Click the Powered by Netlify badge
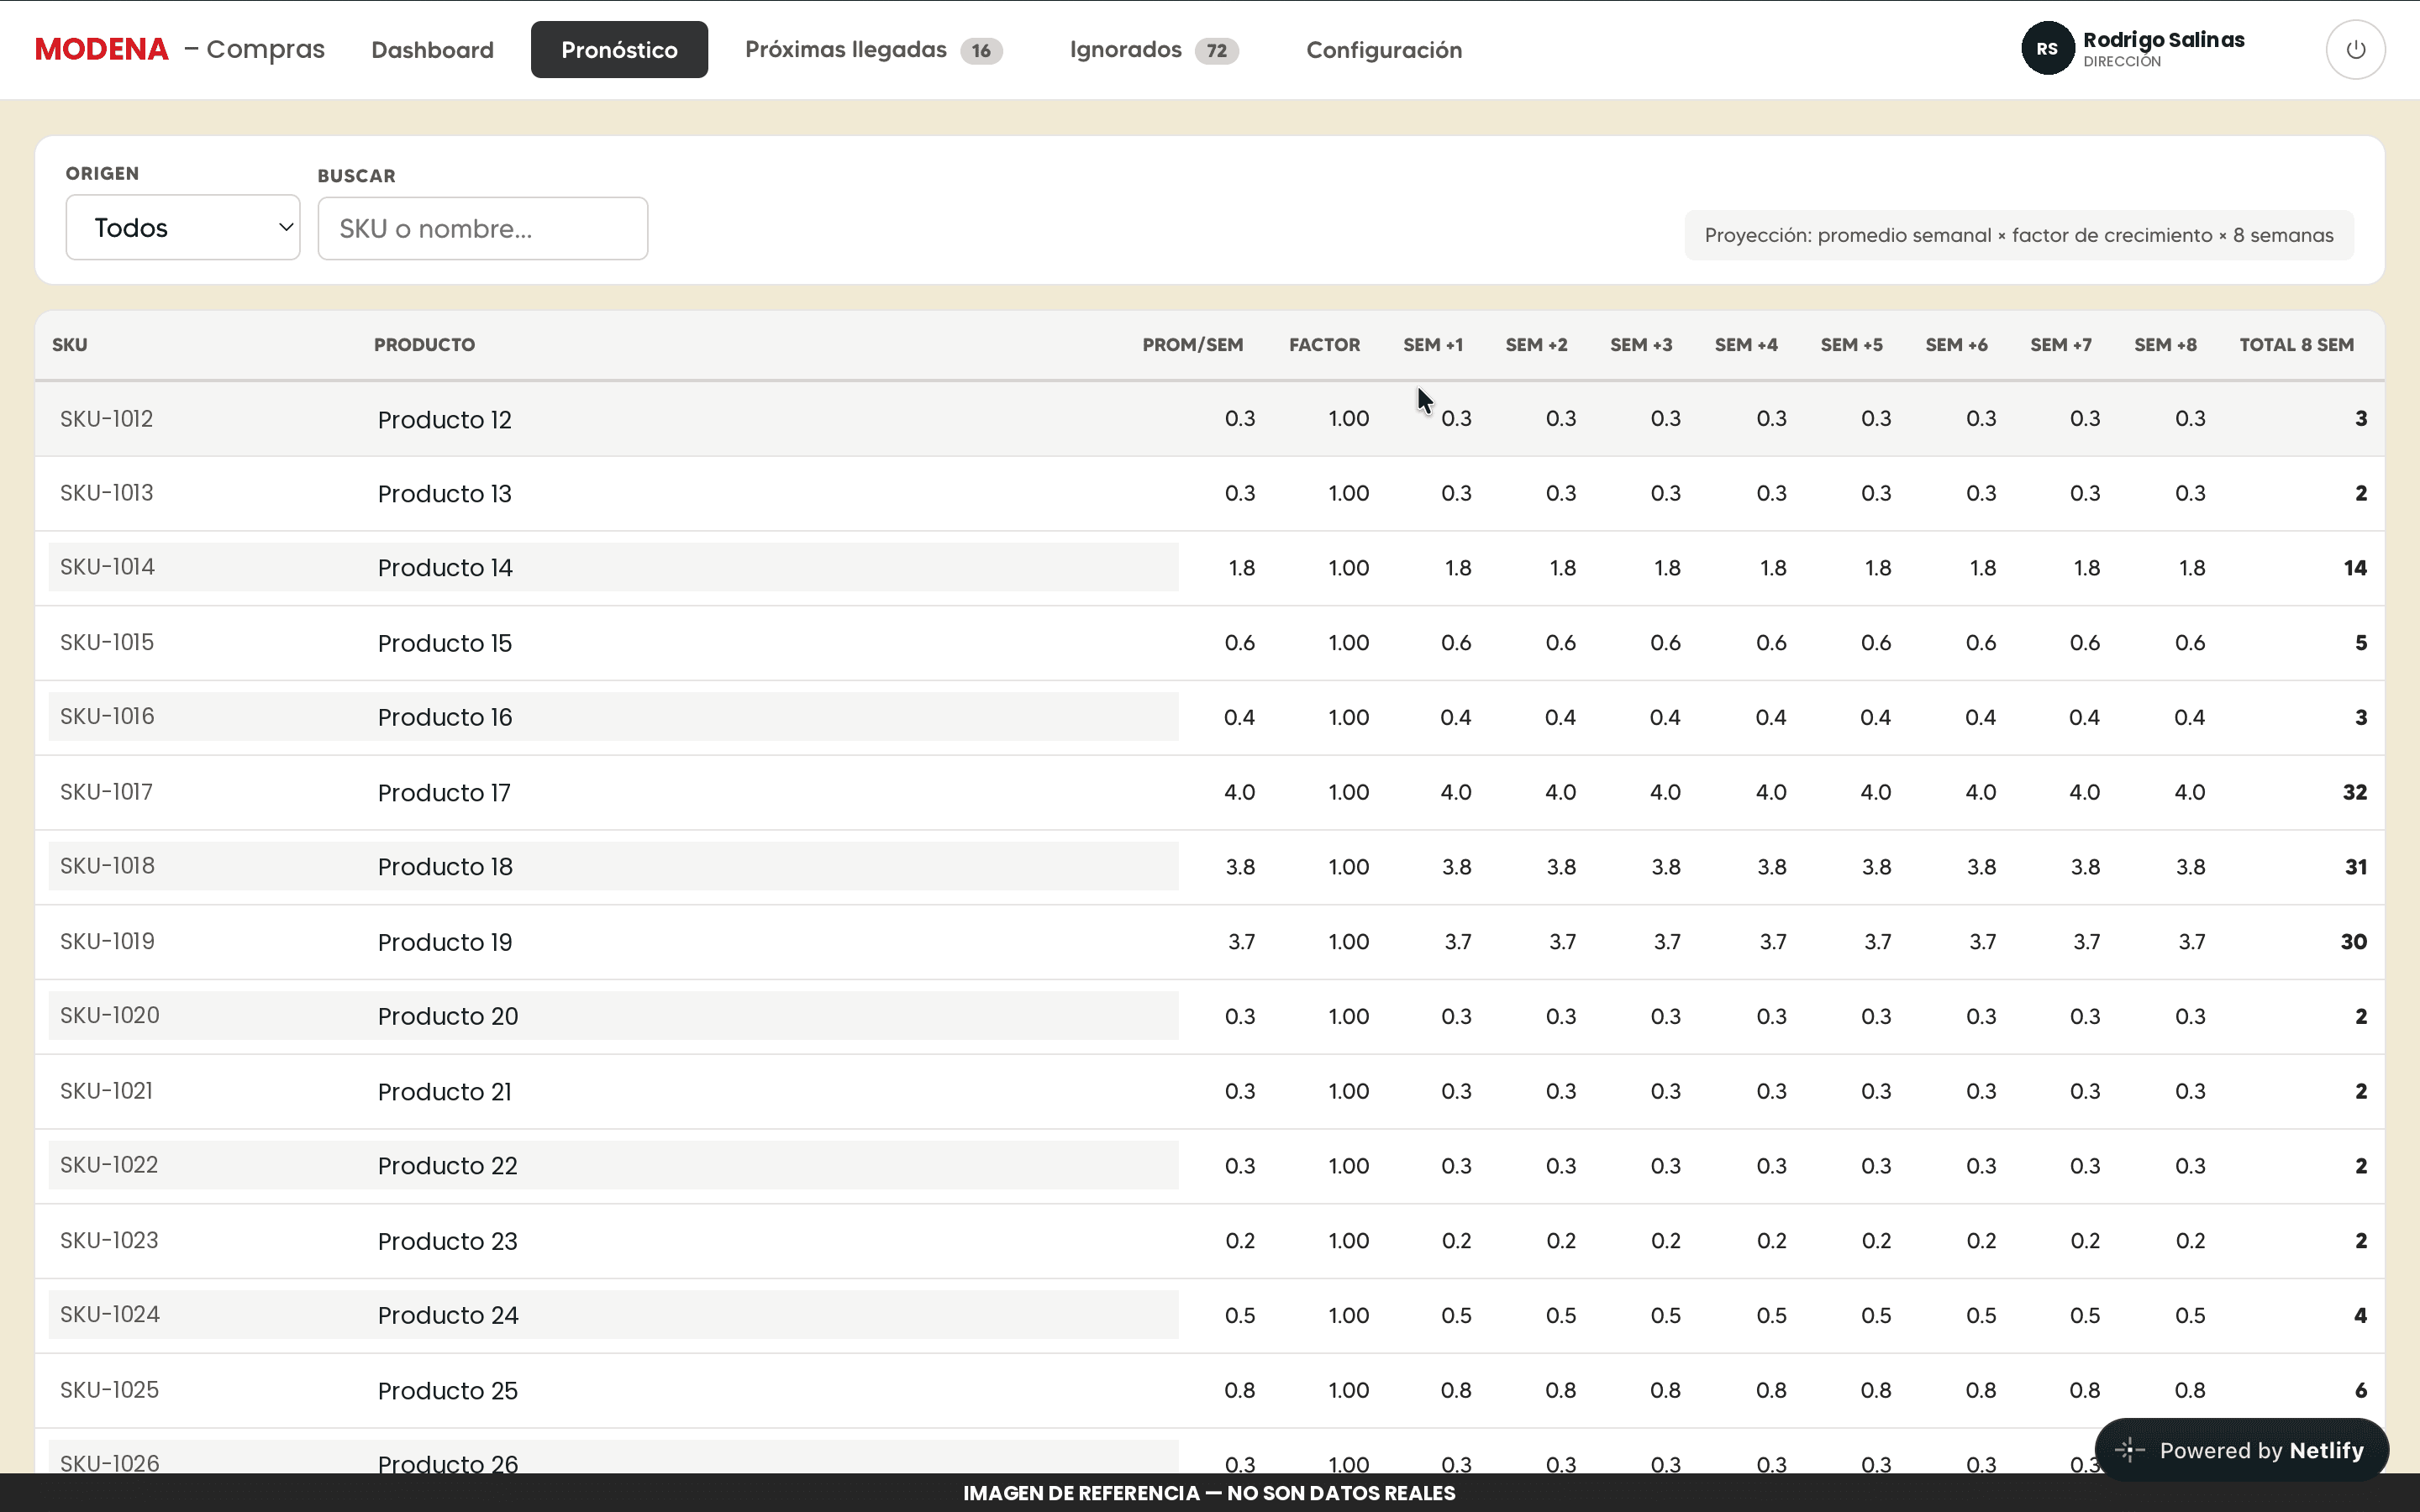The width and height of the screenshot is (2420, 1512). click(x=2241, y=1450)
